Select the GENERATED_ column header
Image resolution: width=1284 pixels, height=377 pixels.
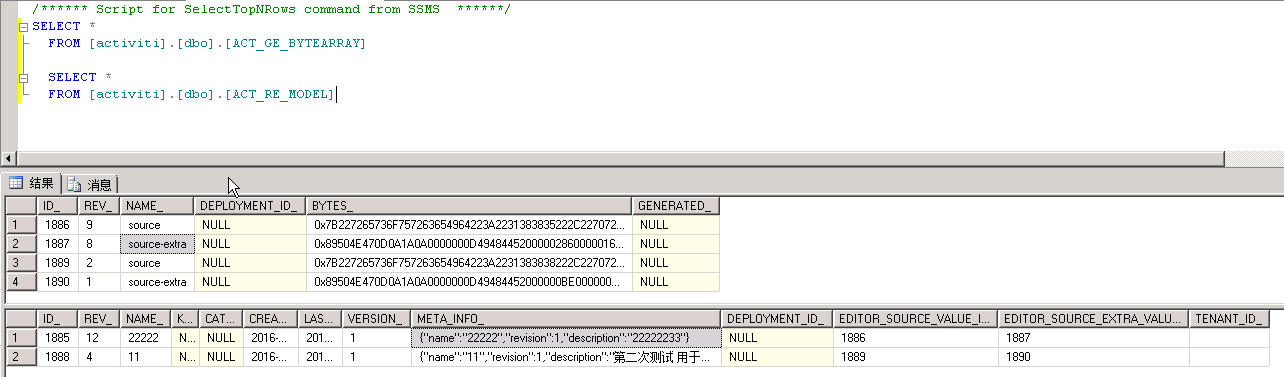(x=676, y=205)
